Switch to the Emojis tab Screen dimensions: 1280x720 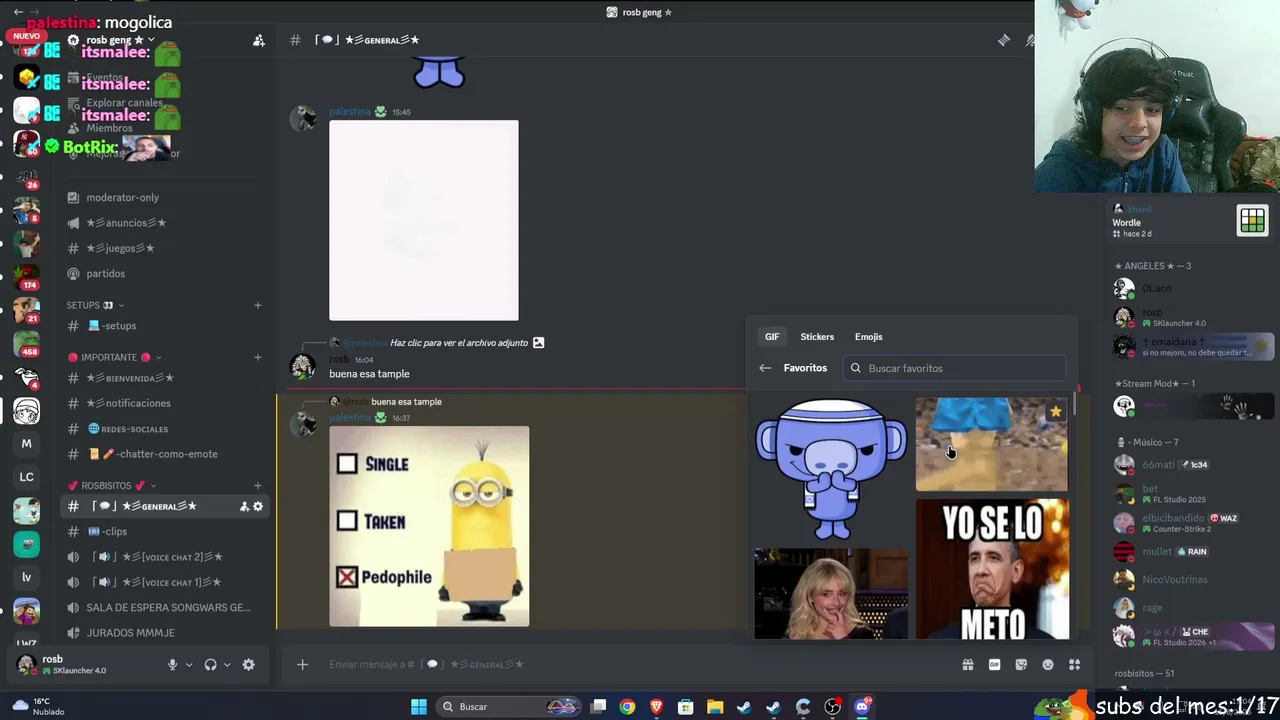pyautogui.click(x=868, y=337)
